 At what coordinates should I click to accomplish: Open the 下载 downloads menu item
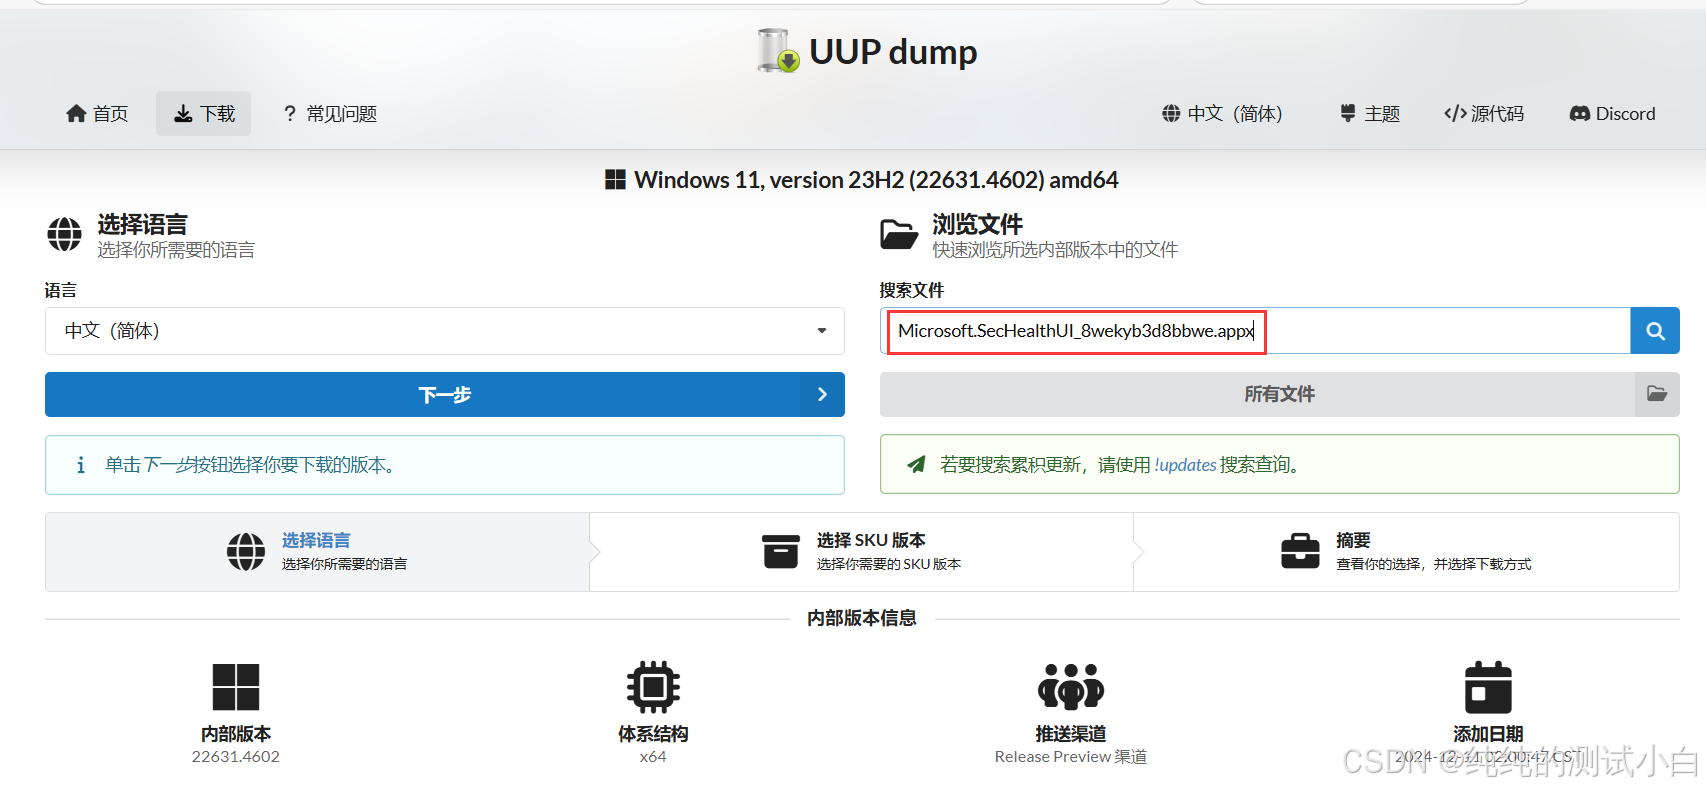[204, 114]
